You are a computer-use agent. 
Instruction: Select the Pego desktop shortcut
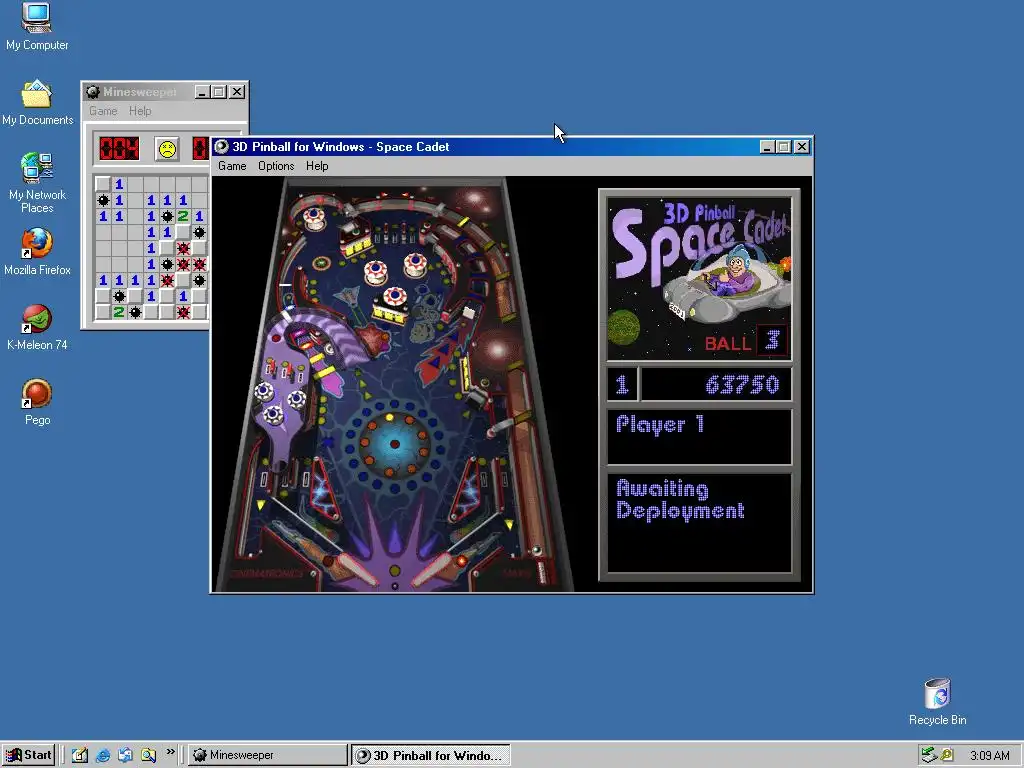coord(37,402)
